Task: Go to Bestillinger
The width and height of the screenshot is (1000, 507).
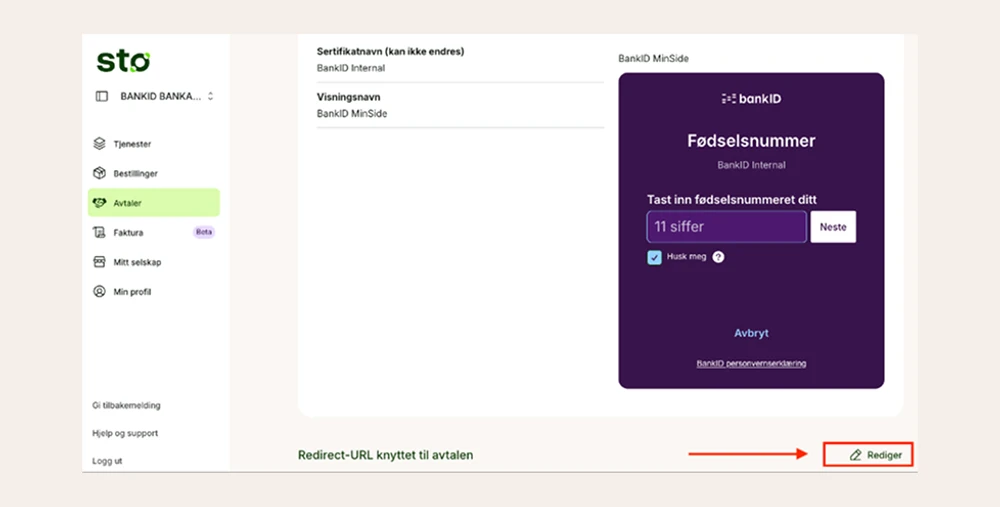Action: pyautogui.click(x=135, y=173)
